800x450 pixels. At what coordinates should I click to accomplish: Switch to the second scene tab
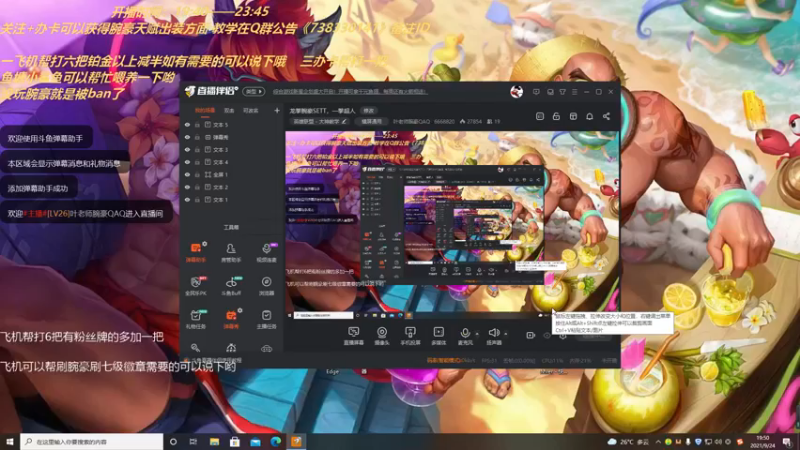[x=229, y=110]
